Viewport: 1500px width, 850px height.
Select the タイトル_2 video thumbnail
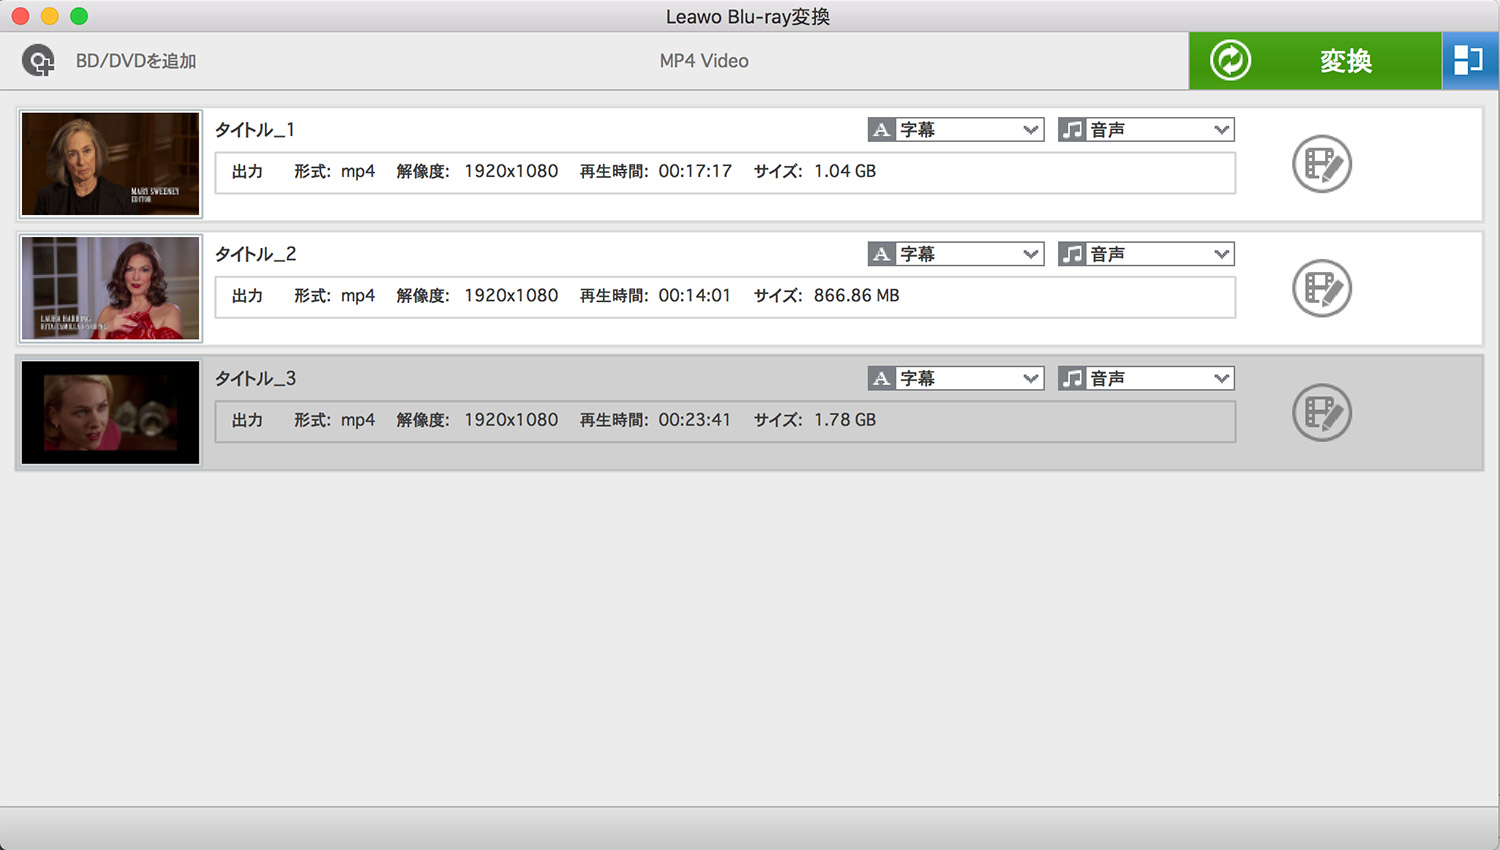(111, 288)
